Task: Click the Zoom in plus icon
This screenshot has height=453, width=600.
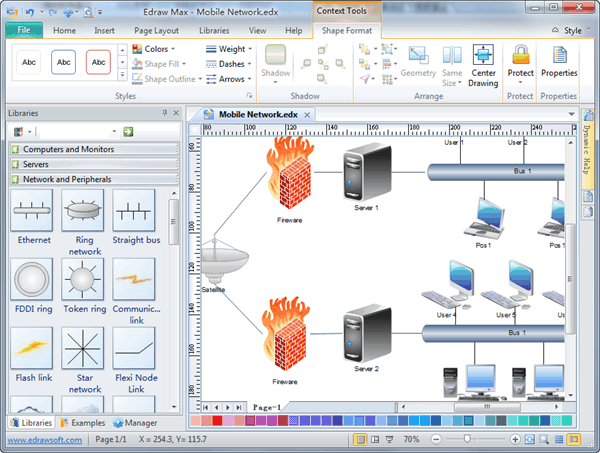Action: pyautogui.click(x=515, y=439)
